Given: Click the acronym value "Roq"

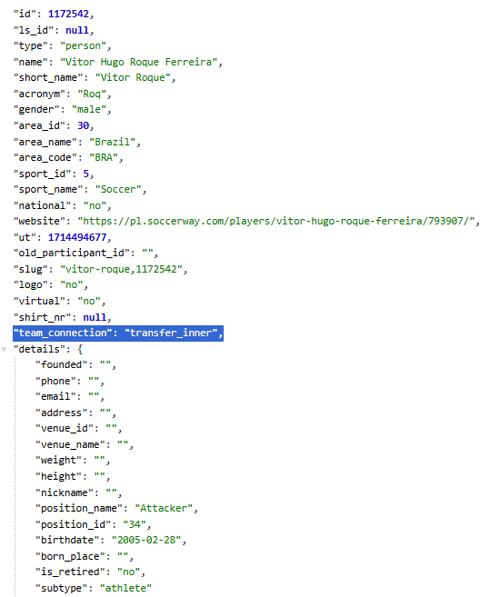Looking at the screenshot, I should click(92, 94).
